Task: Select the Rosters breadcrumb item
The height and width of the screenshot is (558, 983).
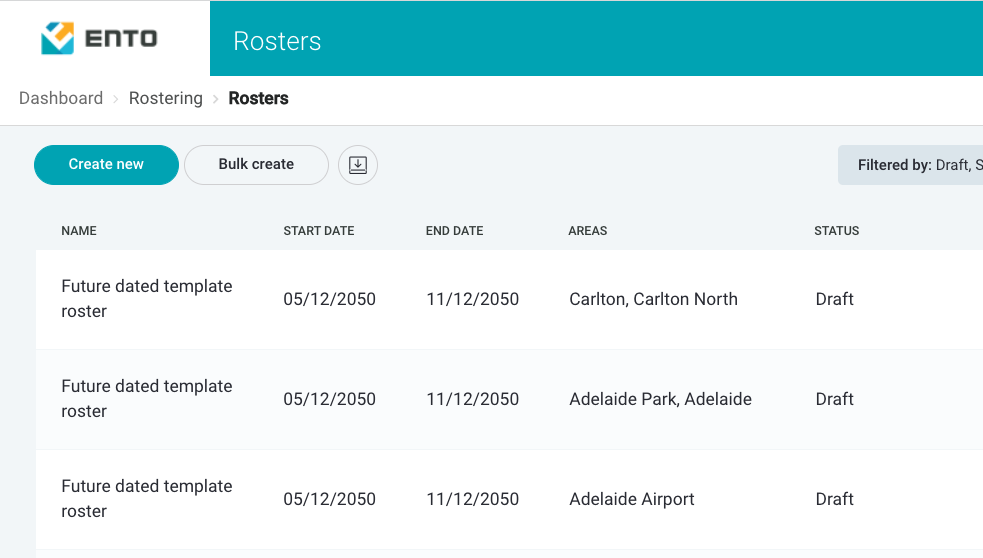Action: [258, 98]
